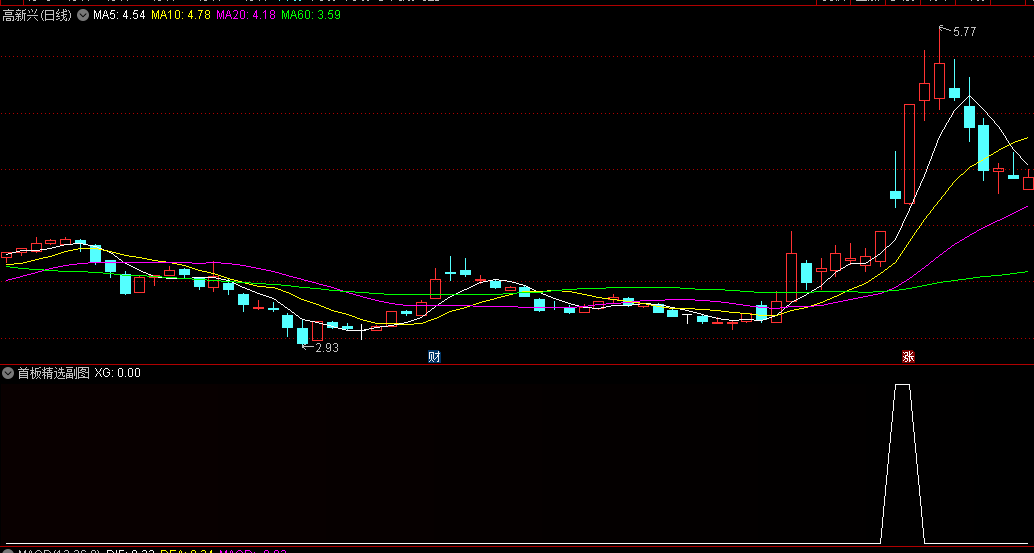Viewport: 1034px width, 553px height.
Task: Click the 首板精选副图 sub-chart indicator name
Action: coord(53,373)
